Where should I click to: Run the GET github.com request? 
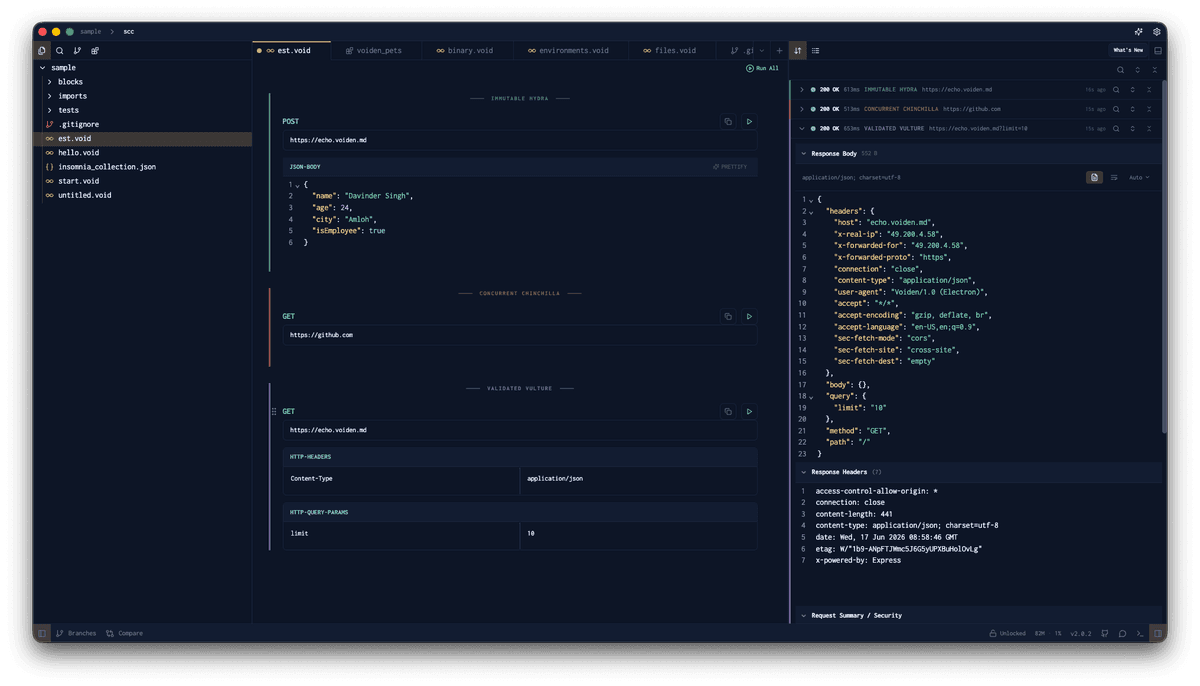point(749,317)
